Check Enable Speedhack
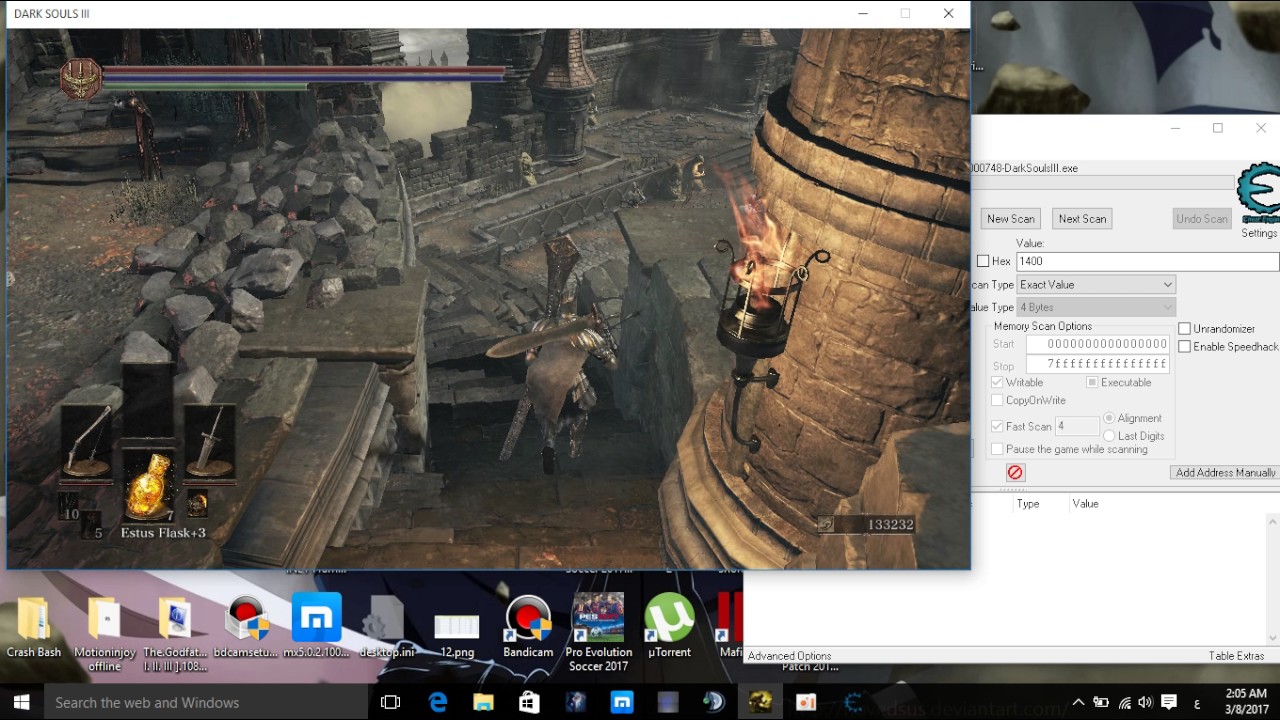Screen dimensions: 1280x720 pyautogui.click(x=1184, y=347)
